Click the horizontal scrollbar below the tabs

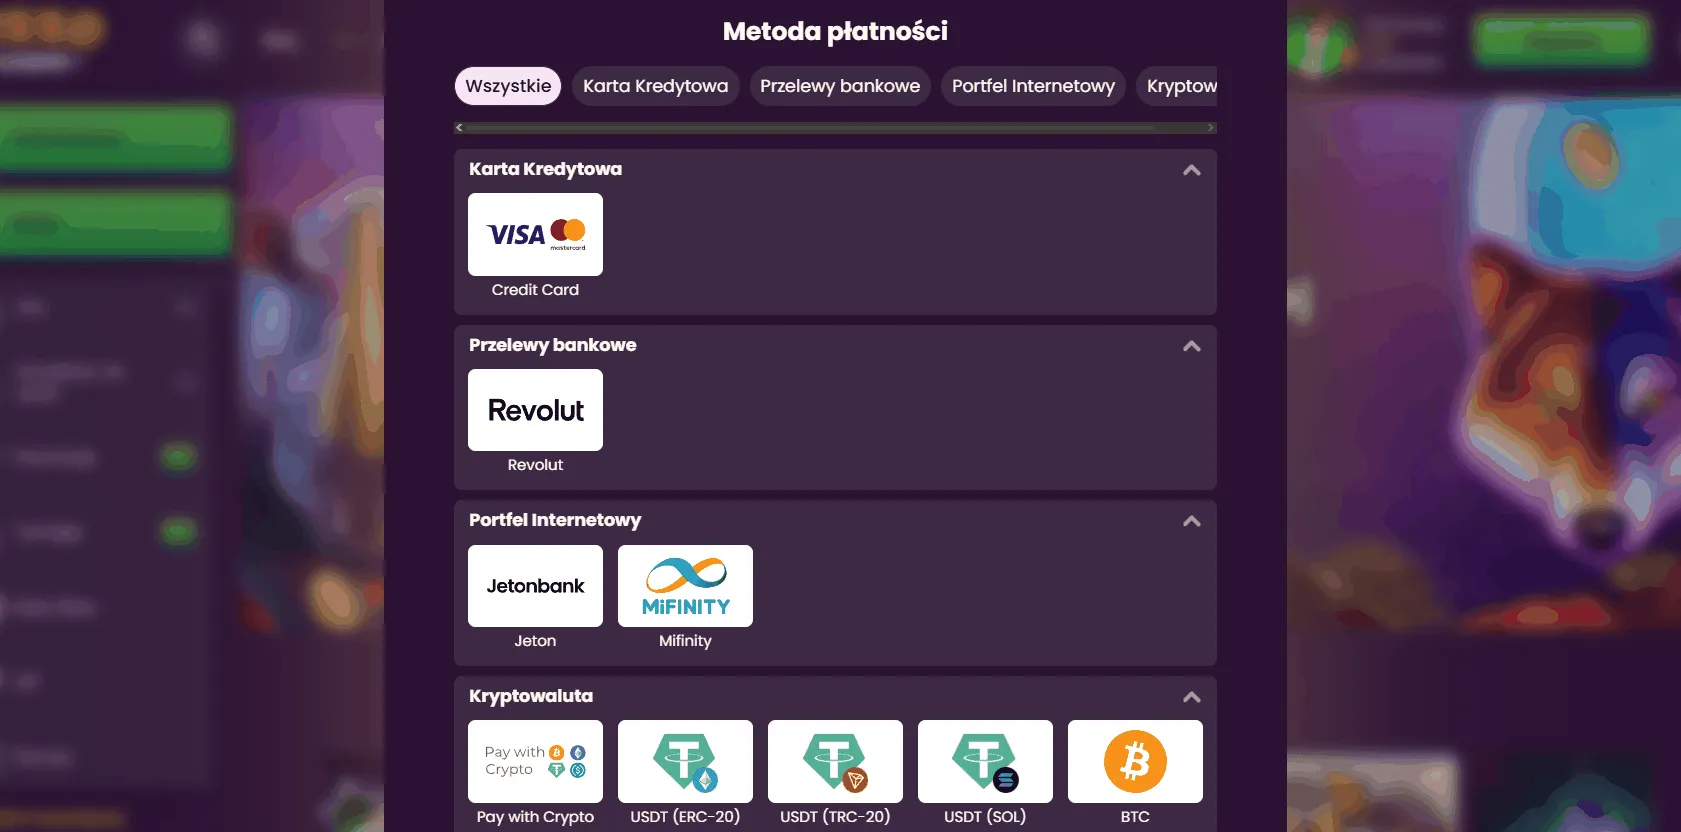(835, 127)
